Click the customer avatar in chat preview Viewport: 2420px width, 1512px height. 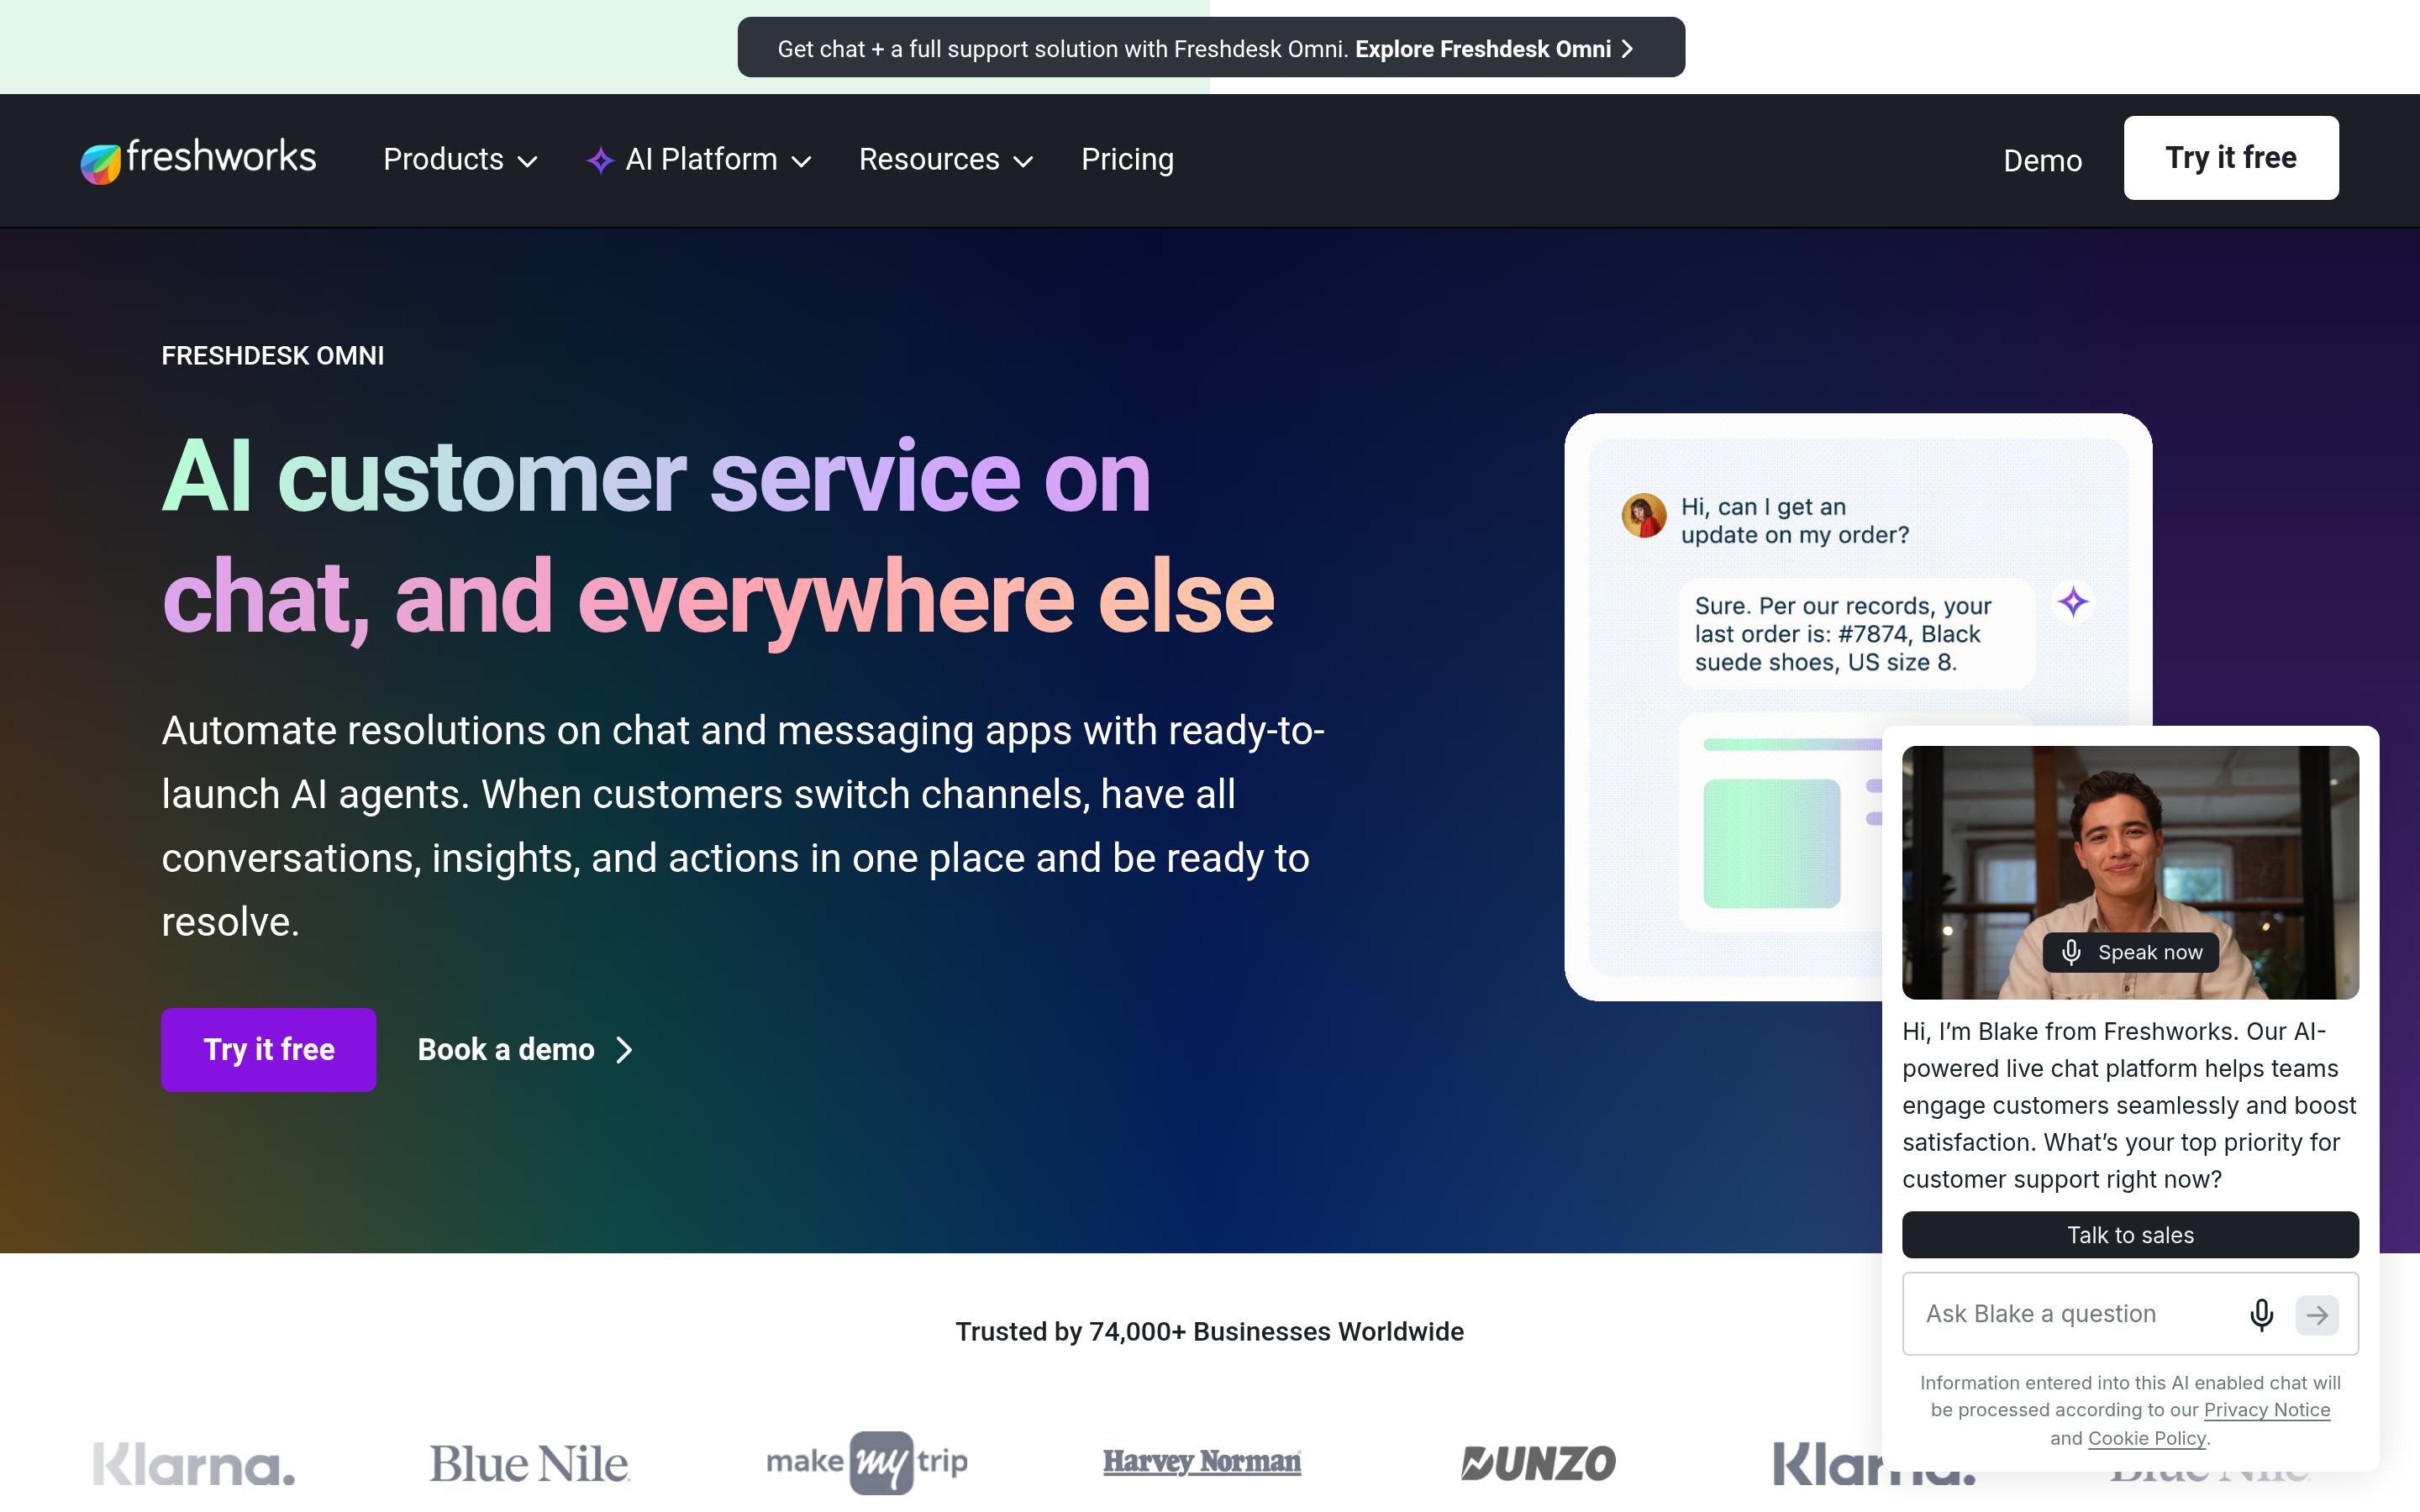1644,516
